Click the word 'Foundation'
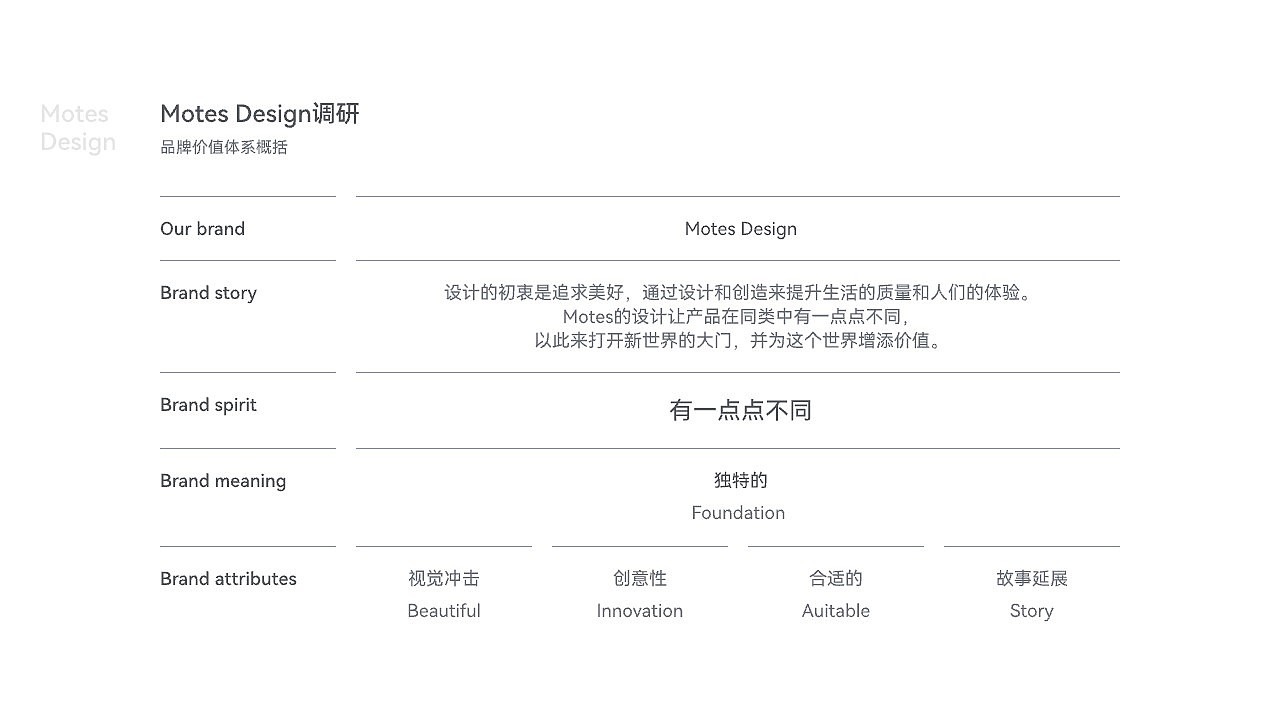Screen dimensions: 1280x720 (738, 513)
